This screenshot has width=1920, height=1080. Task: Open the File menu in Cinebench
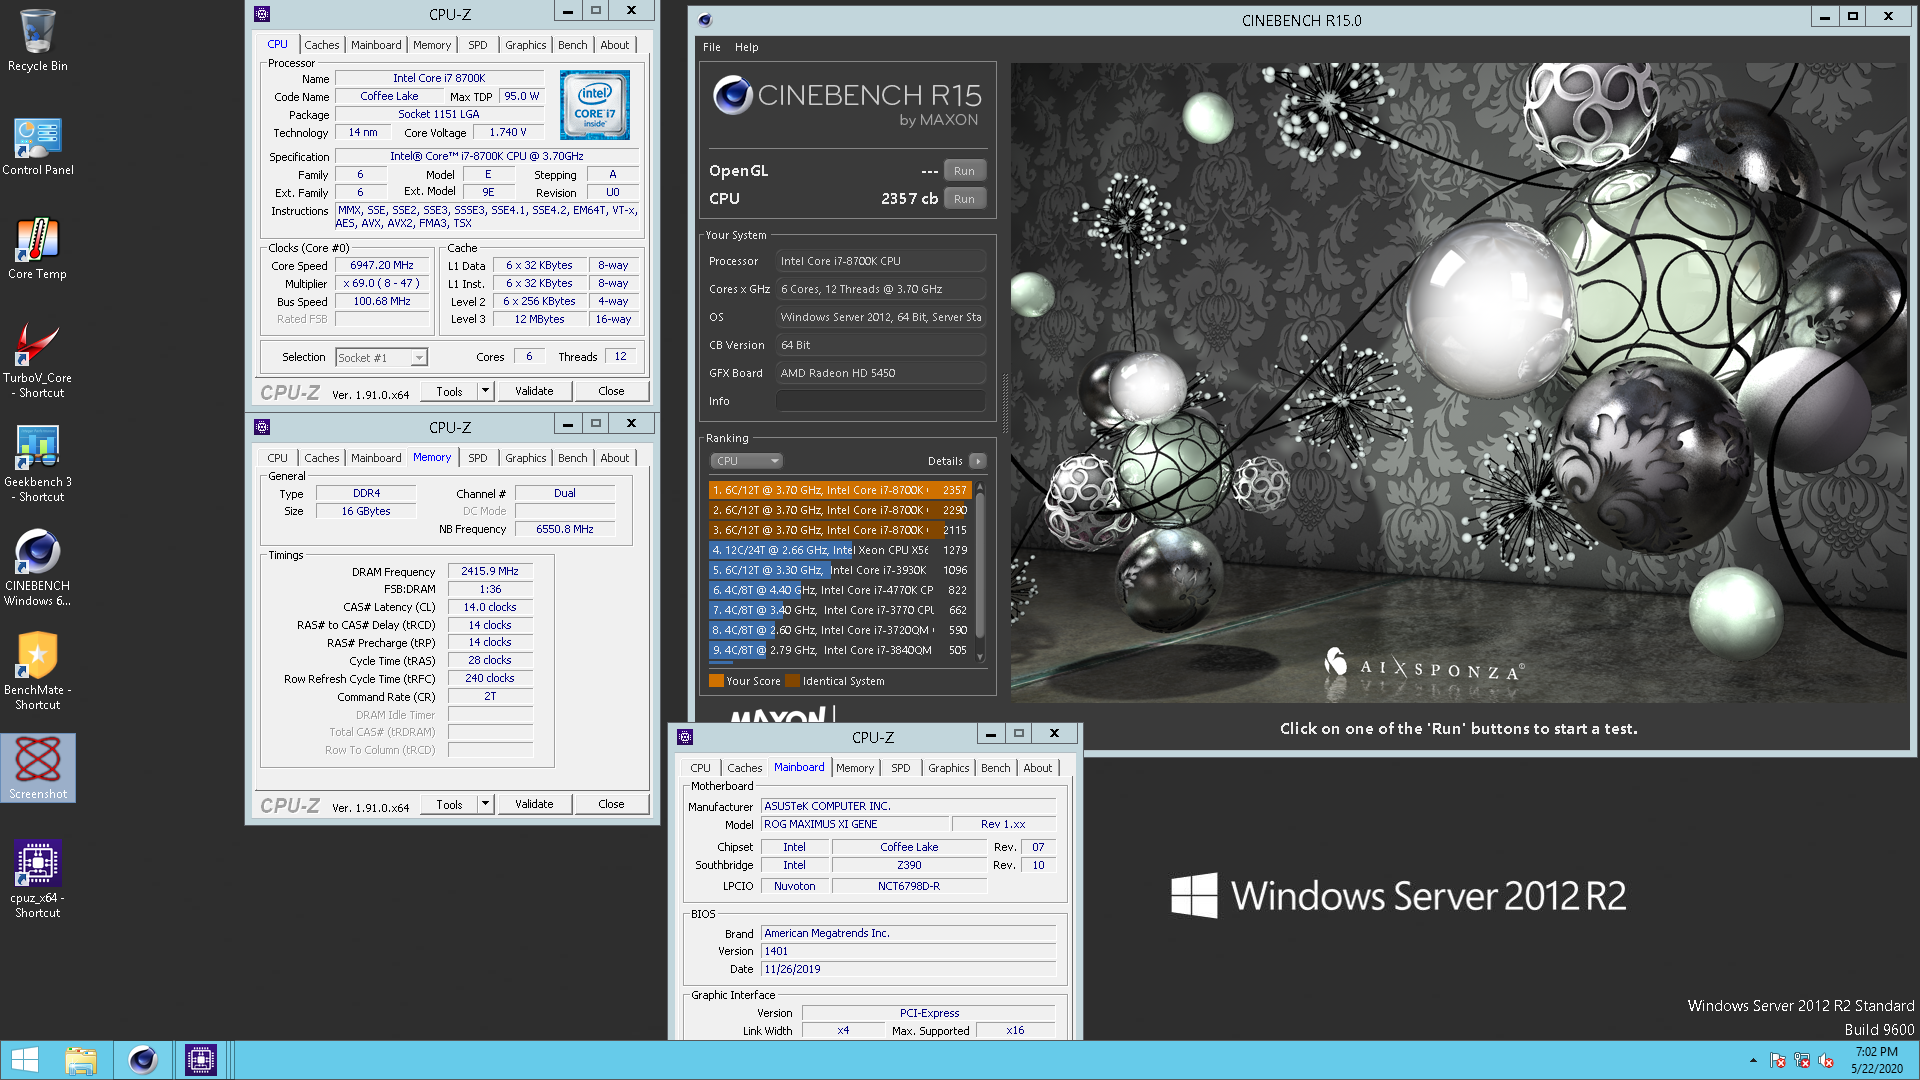click(x=712, y=47)
